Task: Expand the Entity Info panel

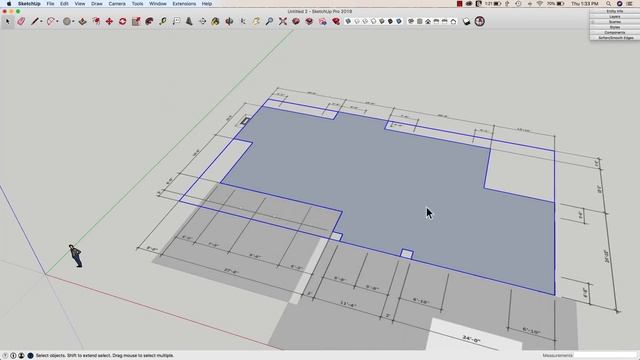Action: pyautogui.click(x=614, y=11)
